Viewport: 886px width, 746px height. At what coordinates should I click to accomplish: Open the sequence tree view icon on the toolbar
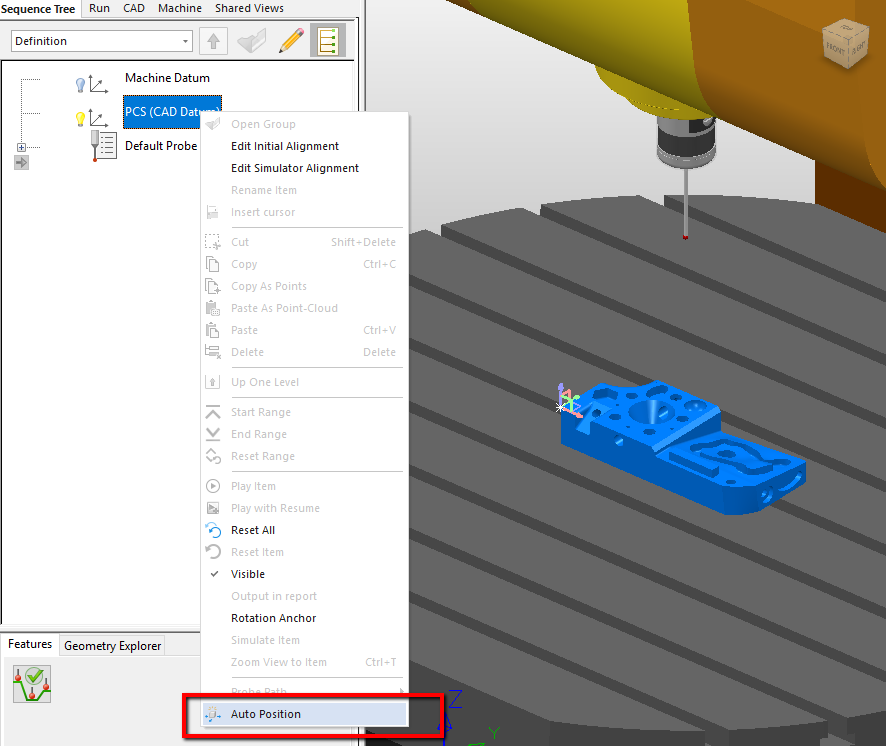tap(327, 40)
